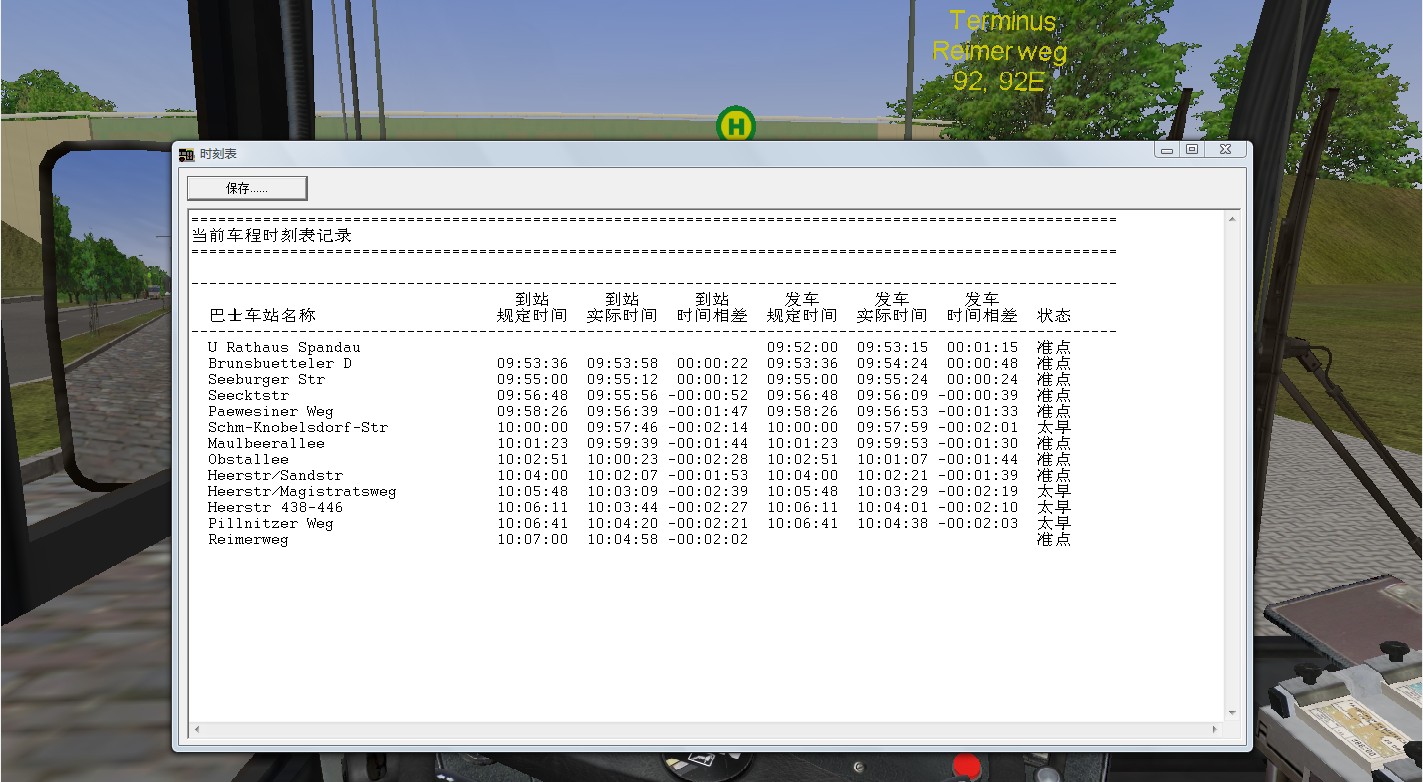Click the timetable window title icon
This screenshot has height=782, width=1423.
(186, 154)
